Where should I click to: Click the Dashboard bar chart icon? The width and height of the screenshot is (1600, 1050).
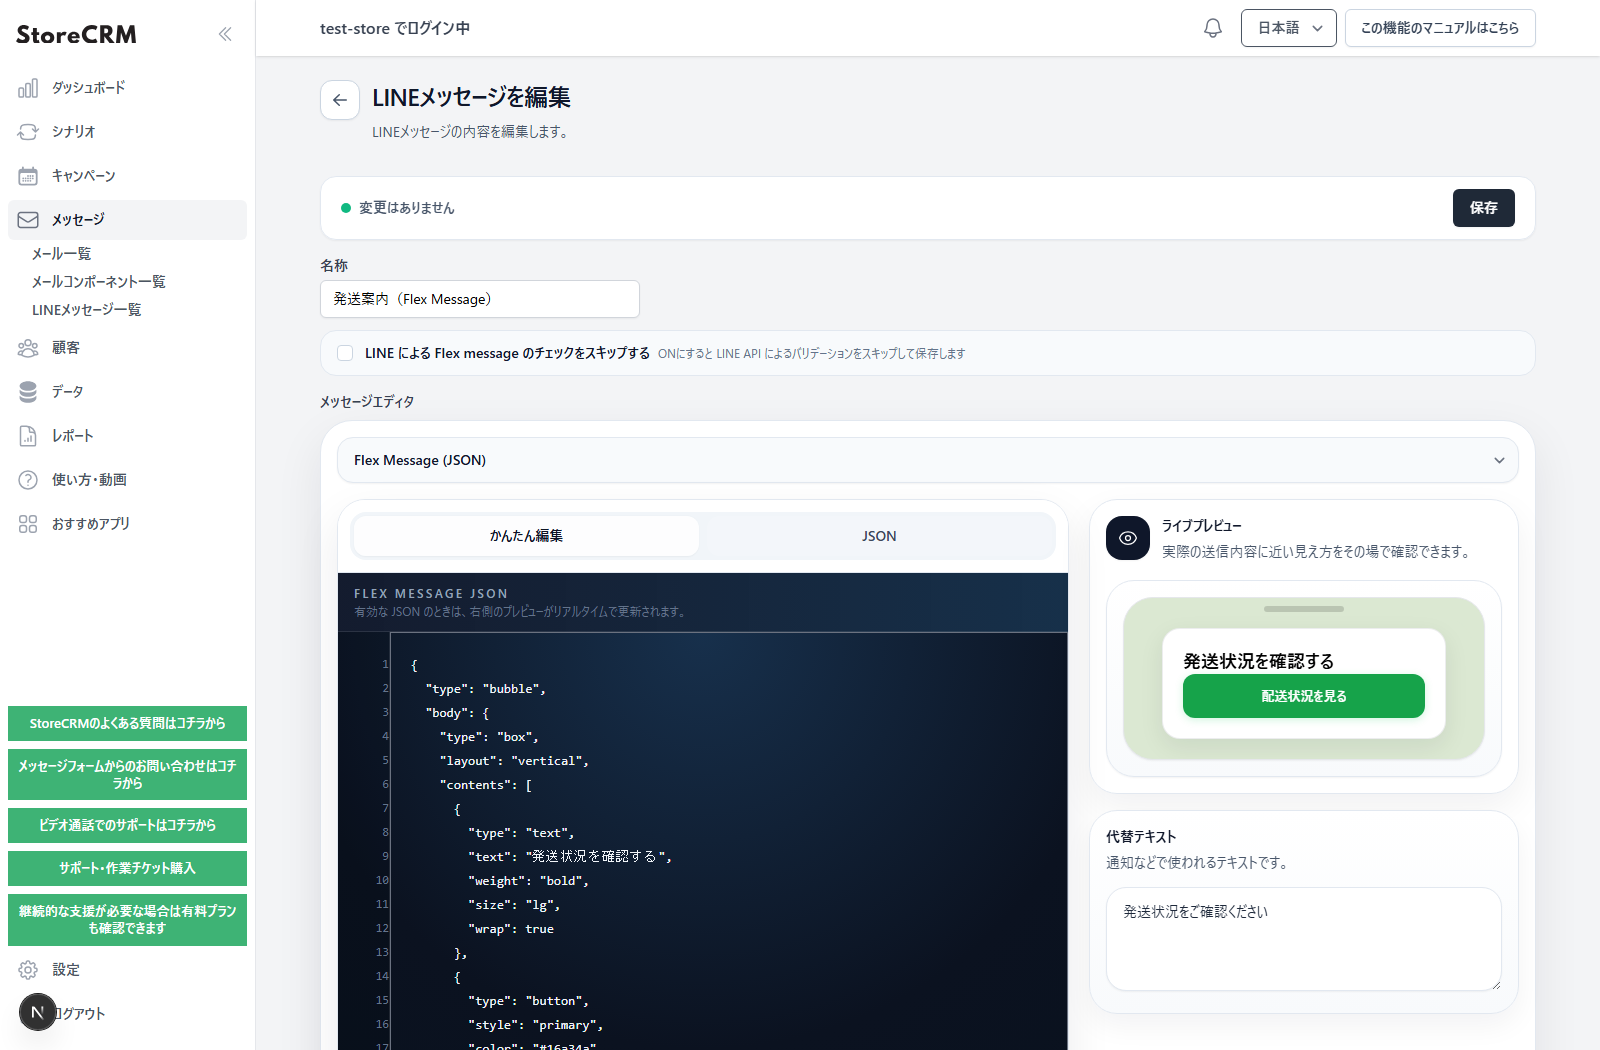(x=28, y=88)
